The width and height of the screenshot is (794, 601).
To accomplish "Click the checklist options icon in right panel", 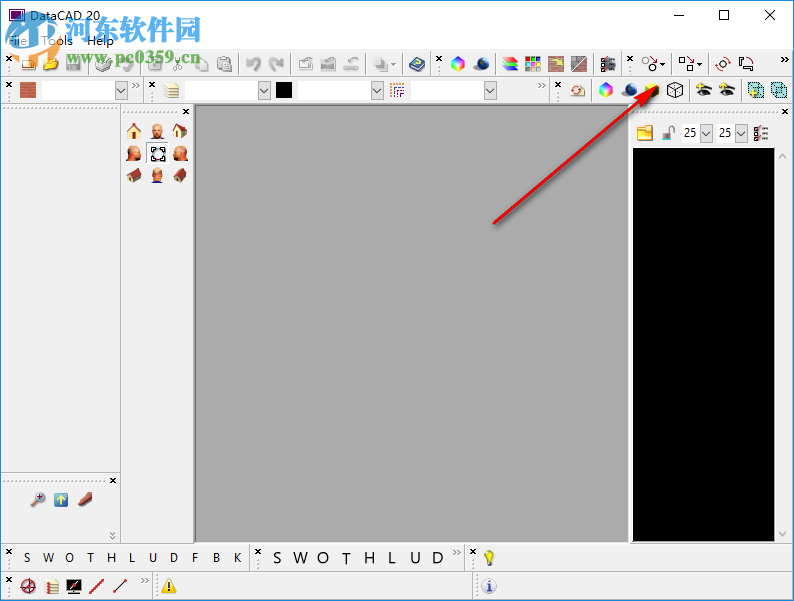I will (x=761, y=134).
